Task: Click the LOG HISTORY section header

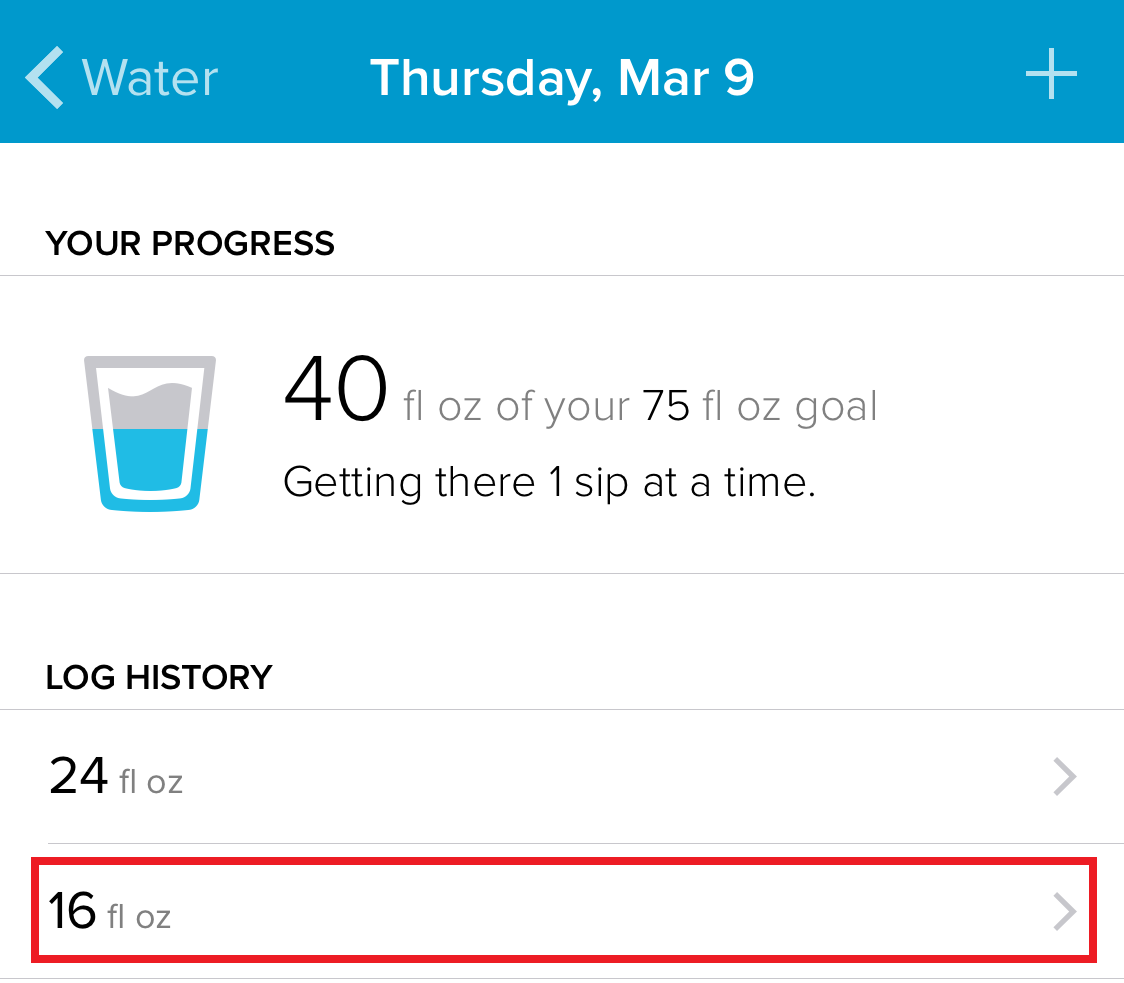Action: [159, 677]
